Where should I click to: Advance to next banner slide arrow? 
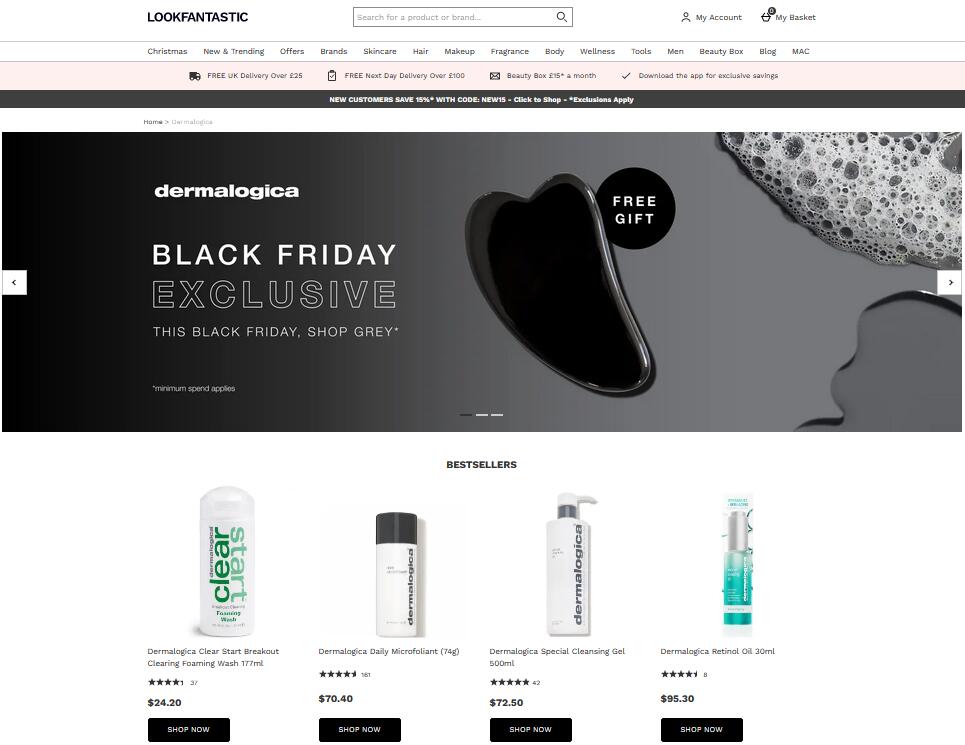point(950,282)
